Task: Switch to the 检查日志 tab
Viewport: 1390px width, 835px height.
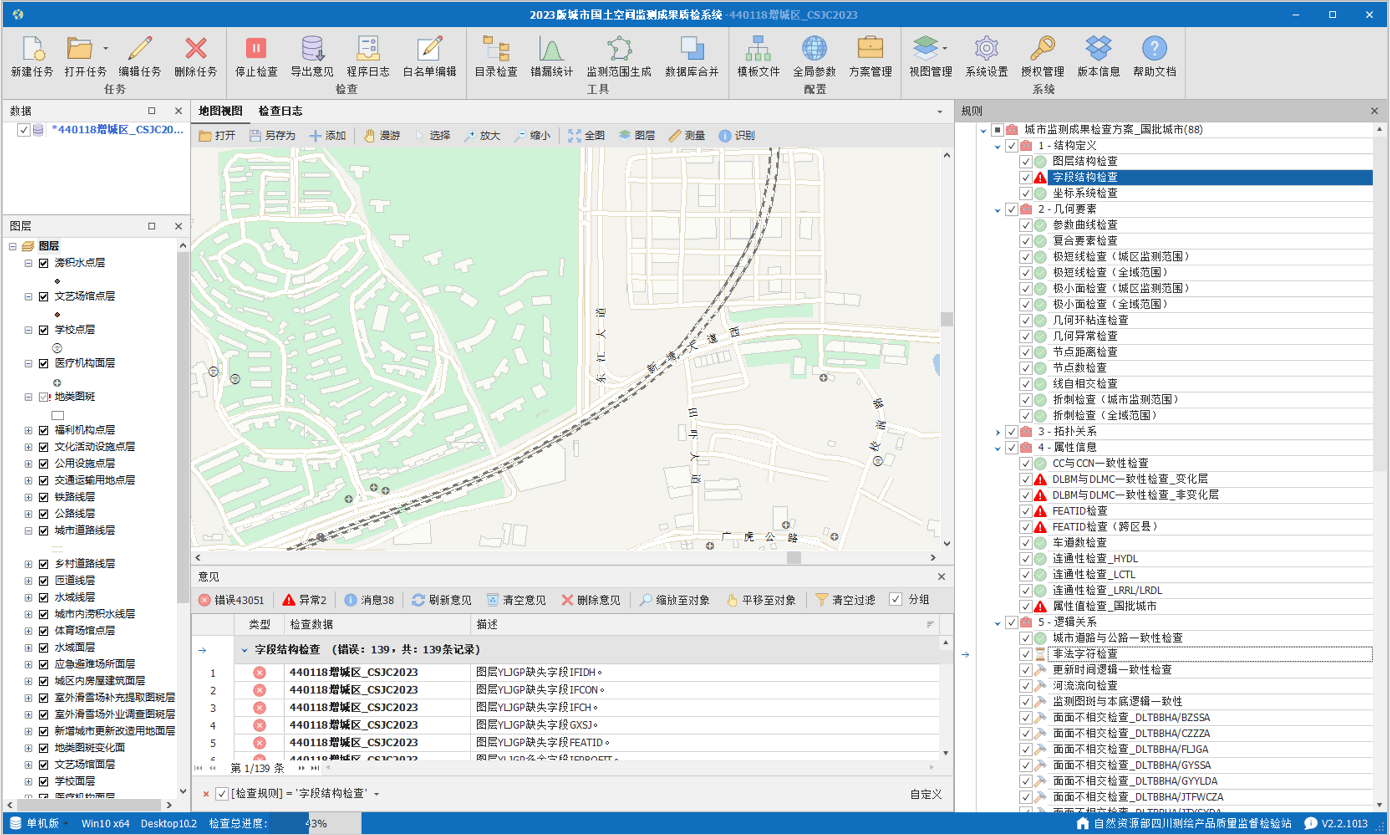Action: point(280,111)
